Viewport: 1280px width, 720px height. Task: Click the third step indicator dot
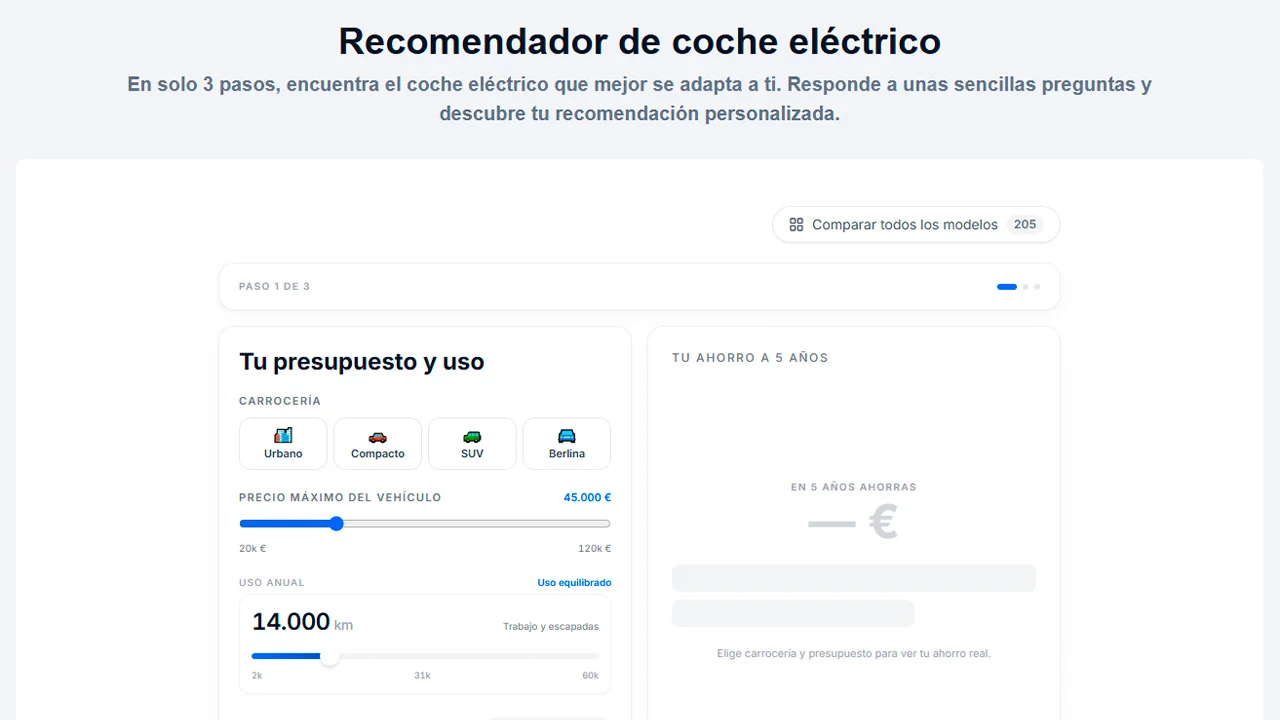pos(1037,287)
